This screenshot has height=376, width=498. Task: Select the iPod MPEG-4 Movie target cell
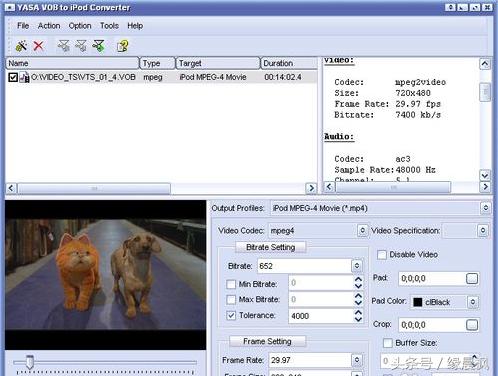(213, 77)
